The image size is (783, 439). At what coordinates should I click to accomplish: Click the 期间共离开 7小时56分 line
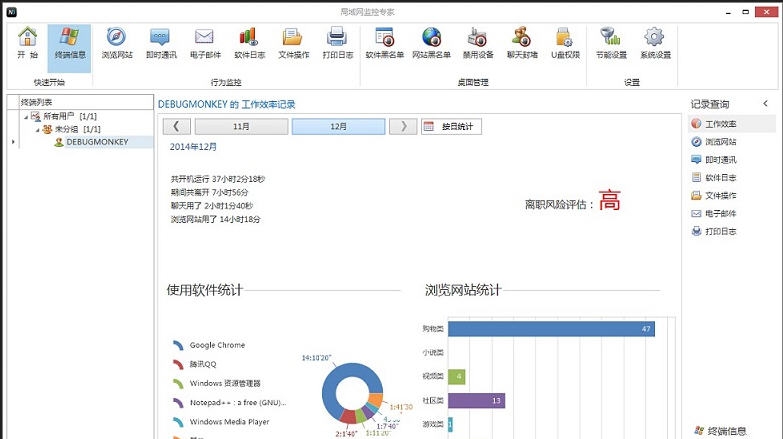[210, 192]
